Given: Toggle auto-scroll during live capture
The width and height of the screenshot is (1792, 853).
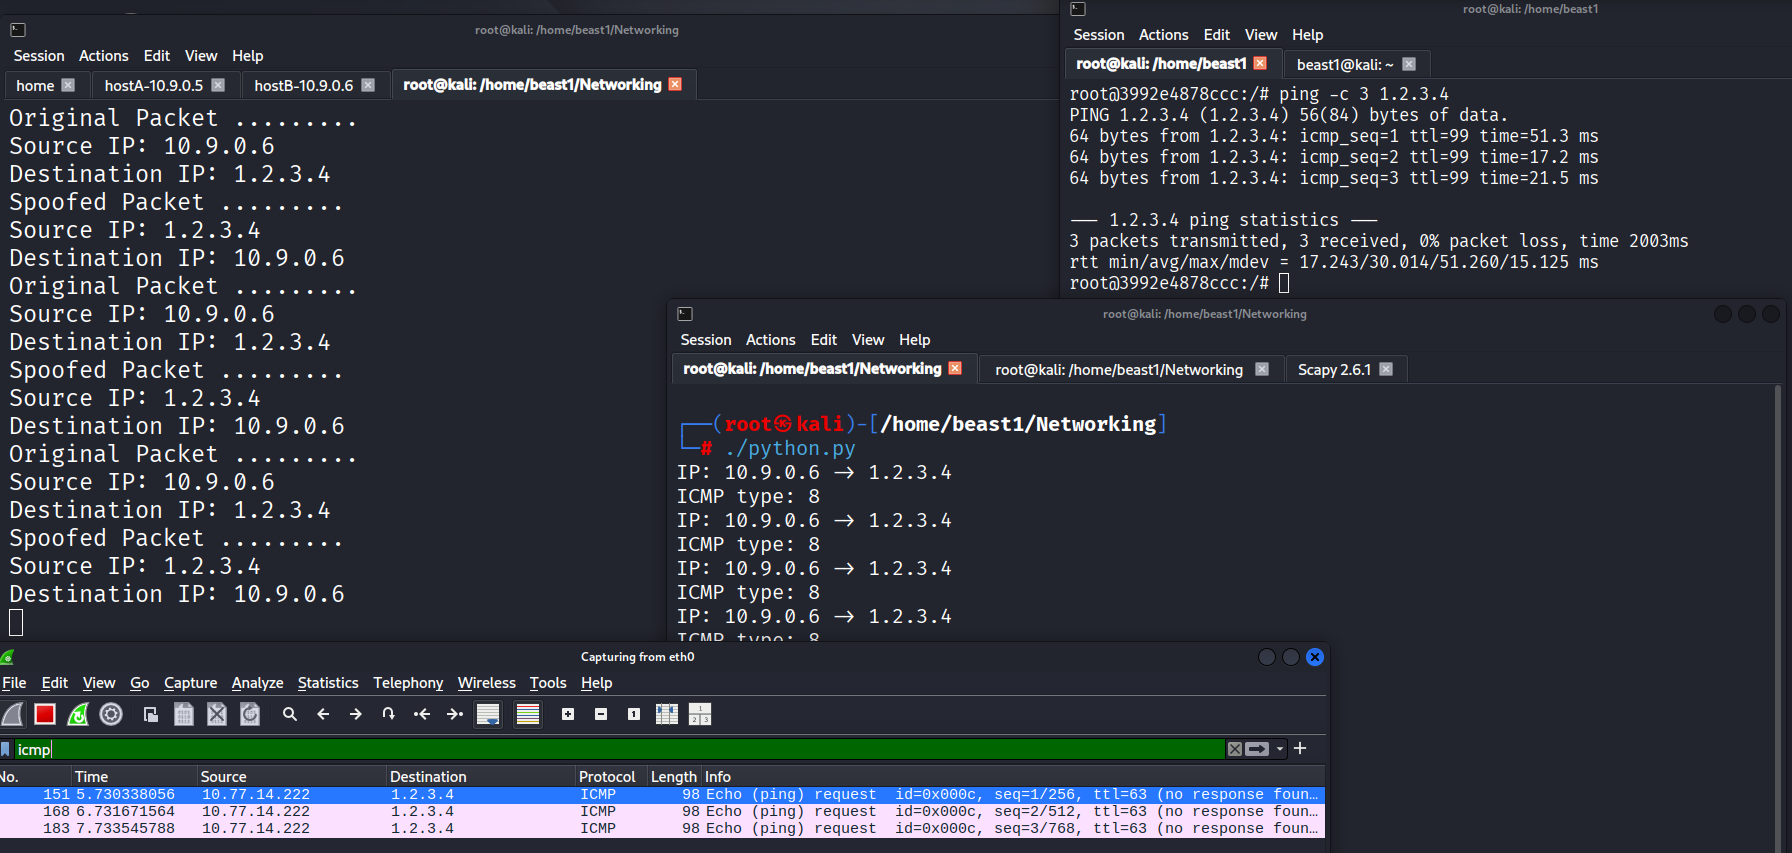Looking at the screenshot, I should (488, 714).
